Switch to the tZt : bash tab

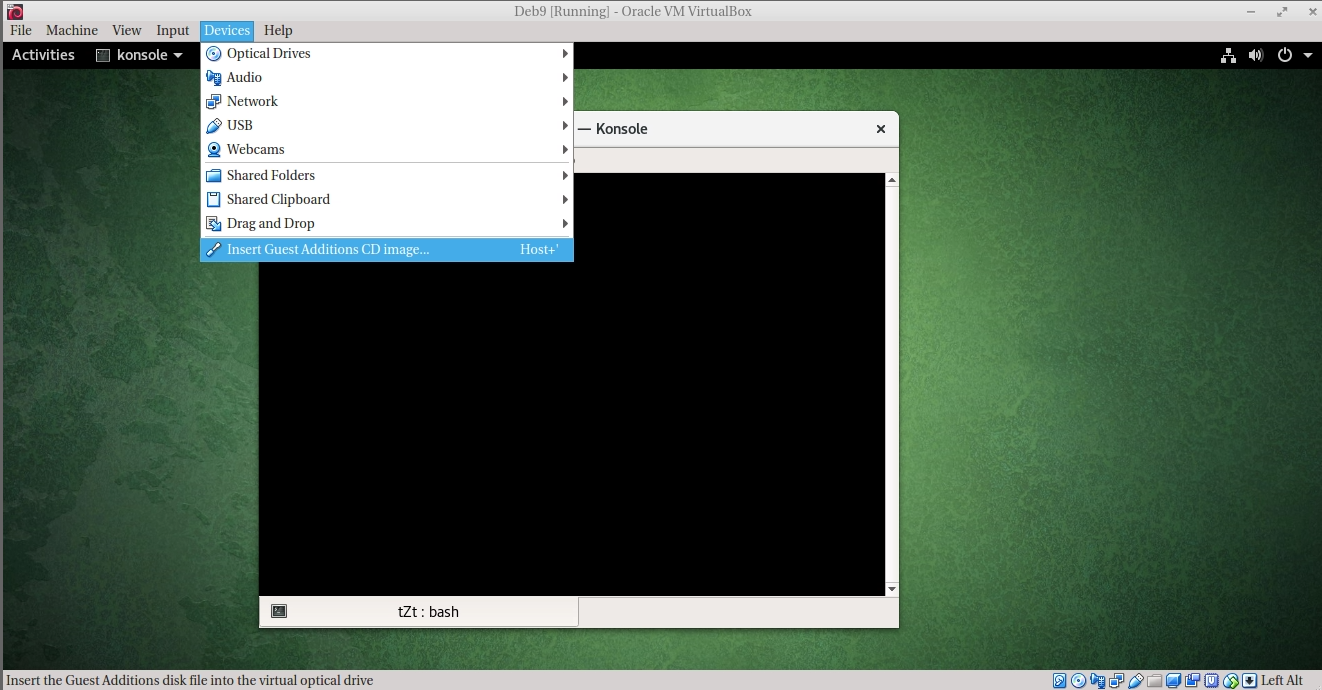(419, 612)
